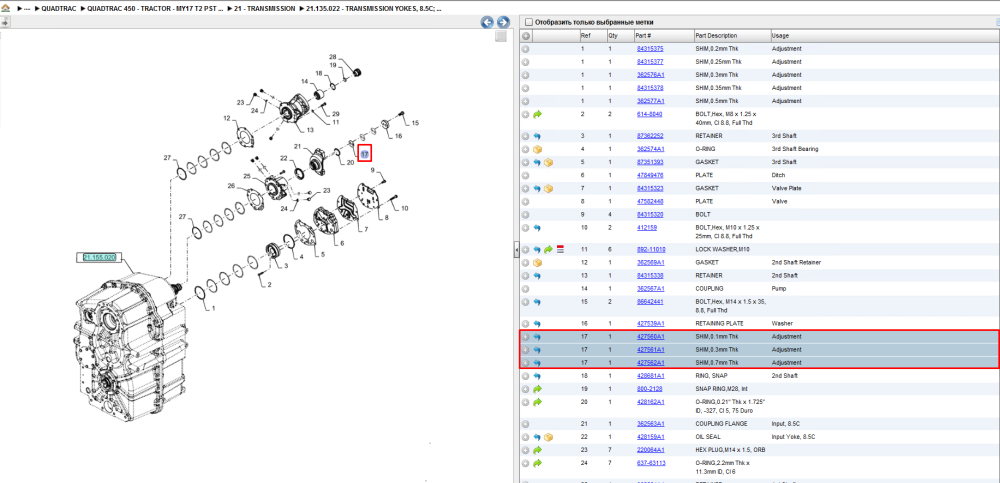Sort by the Part Description column header
The height and width of the screenshot is (483, 1000).
click(732, 36)
